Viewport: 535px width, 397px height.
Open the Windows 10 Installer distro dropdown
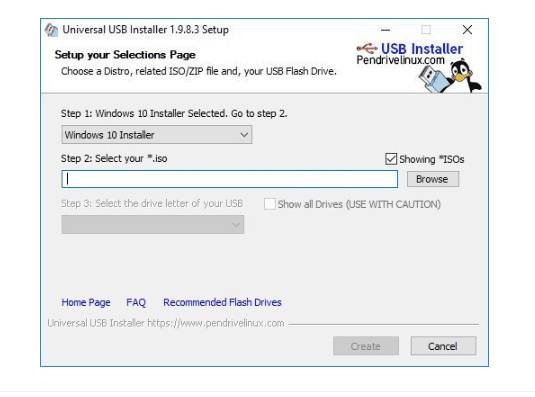[x=157, y=135]
